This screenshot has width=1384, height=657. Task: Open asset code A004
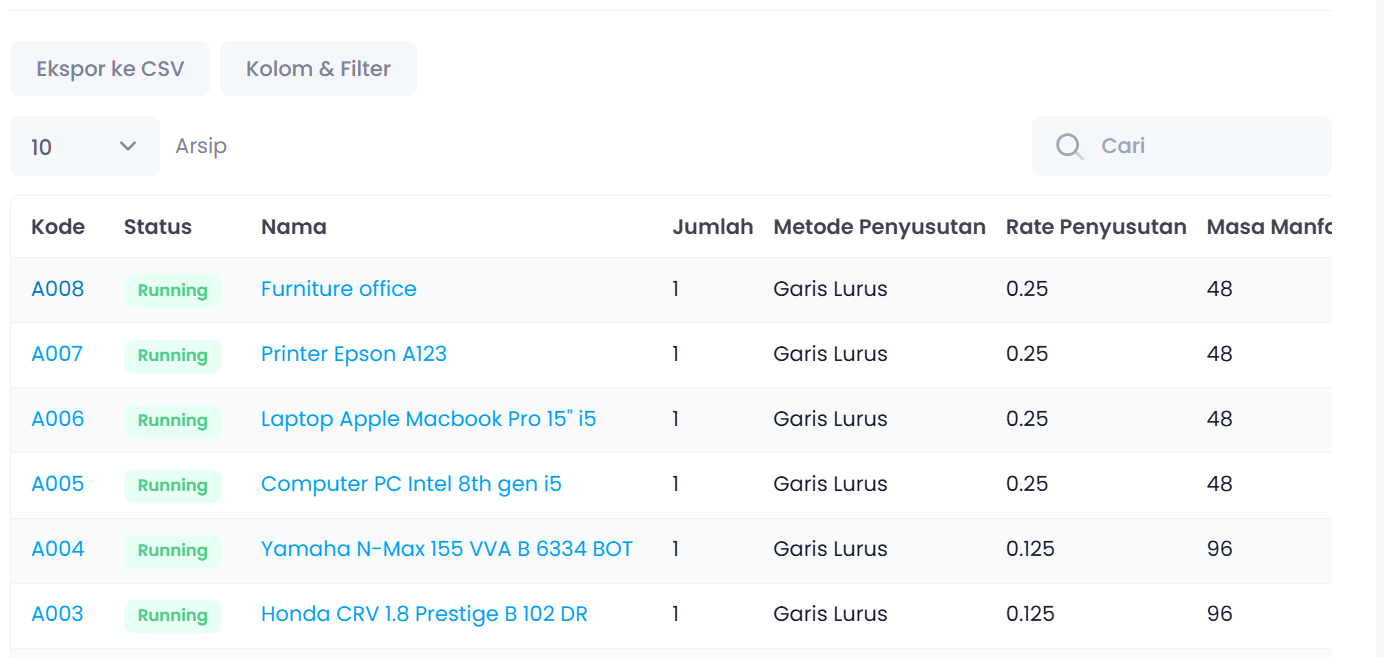pos(57,549)
